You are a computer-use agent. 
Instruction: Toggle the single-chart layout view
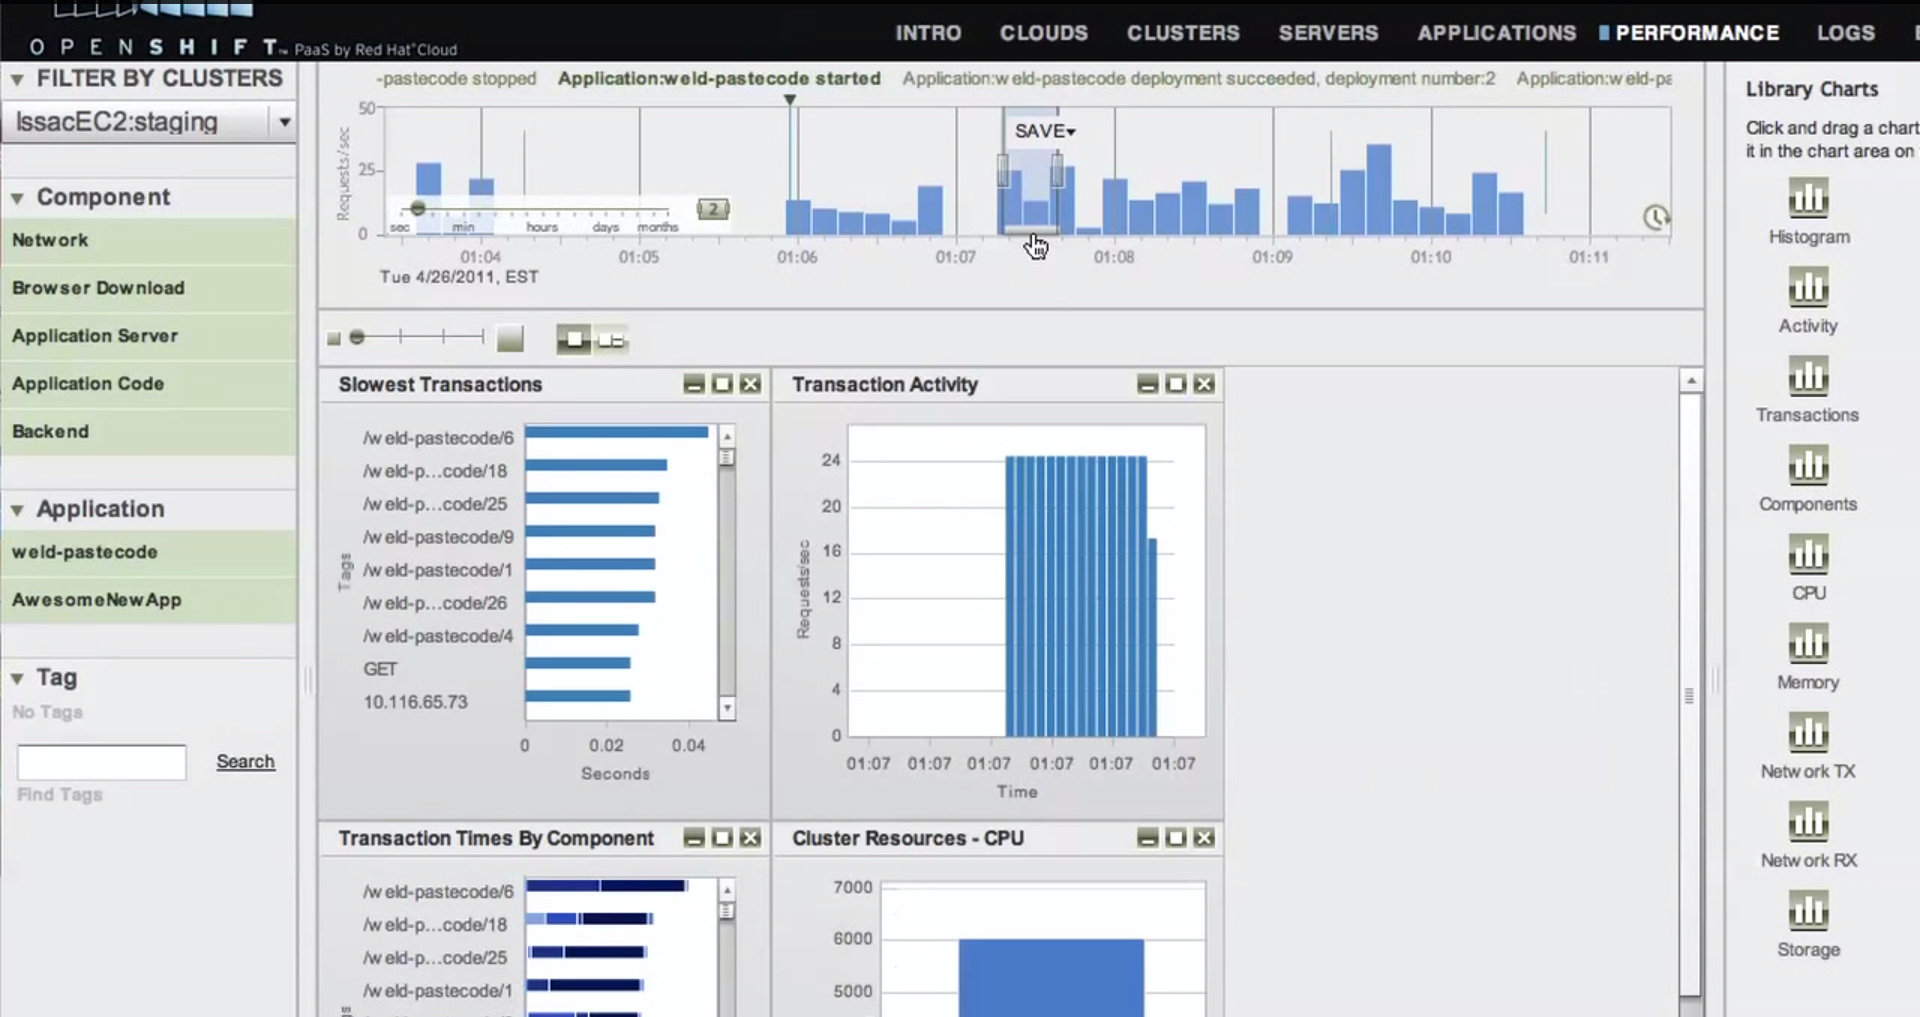click(x=572, y=339)
